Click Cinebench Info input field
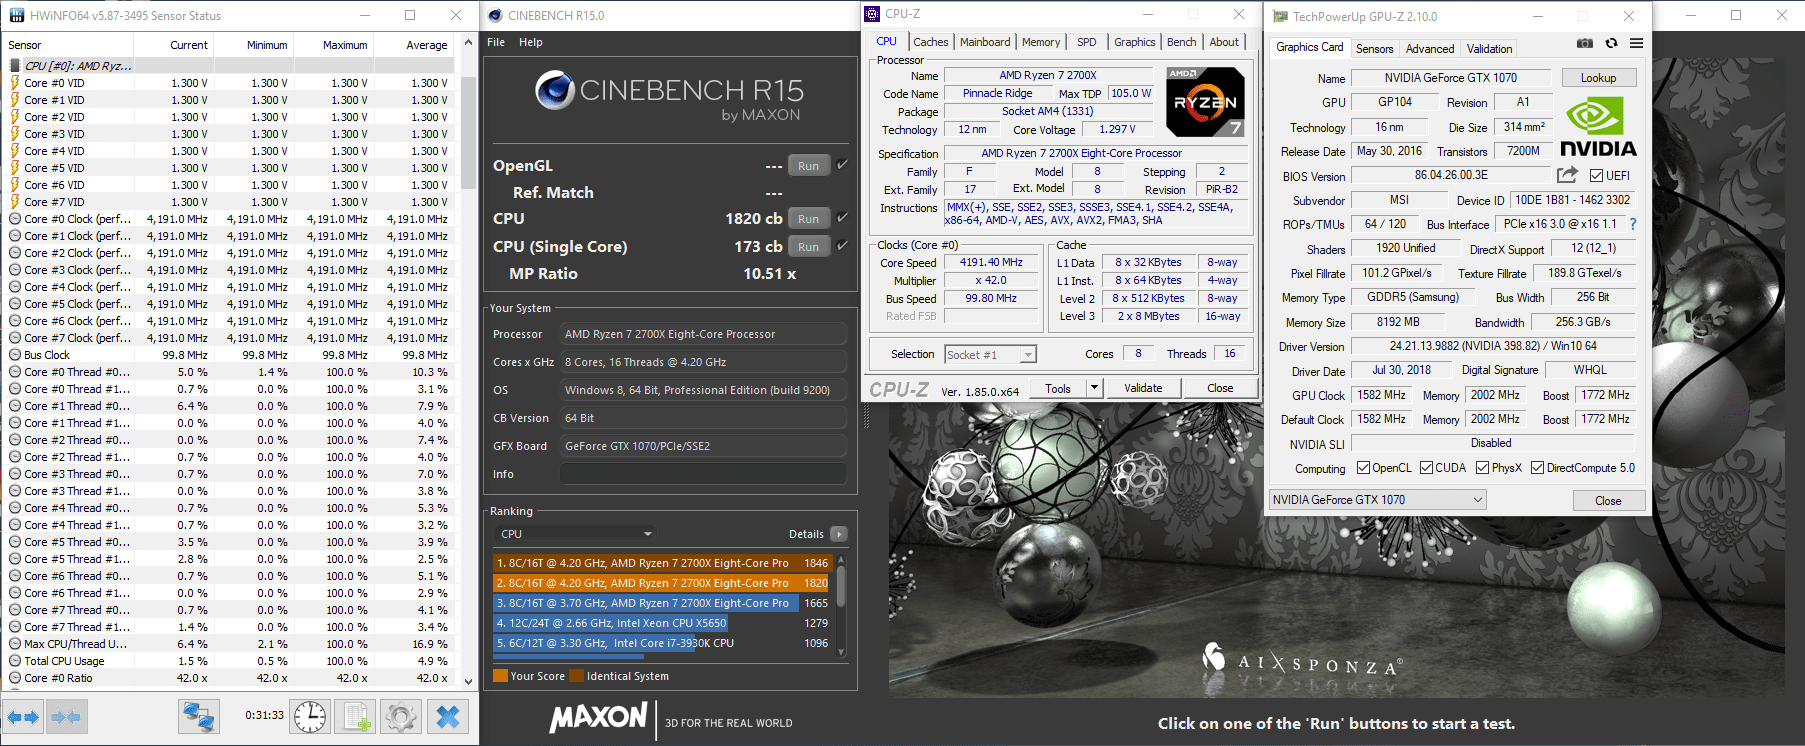The width and height of the screenshot is (1805, 746). click(703, 474)
